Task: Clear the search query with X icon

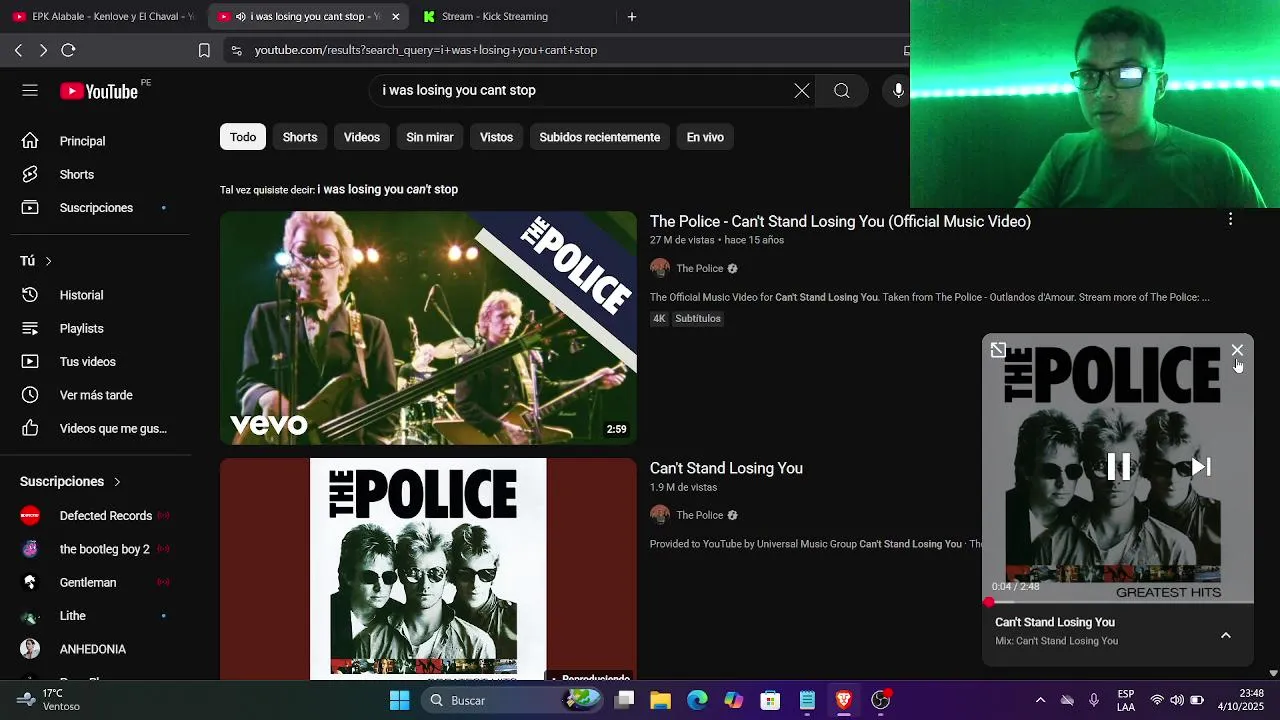Action: tap(802, 91)
